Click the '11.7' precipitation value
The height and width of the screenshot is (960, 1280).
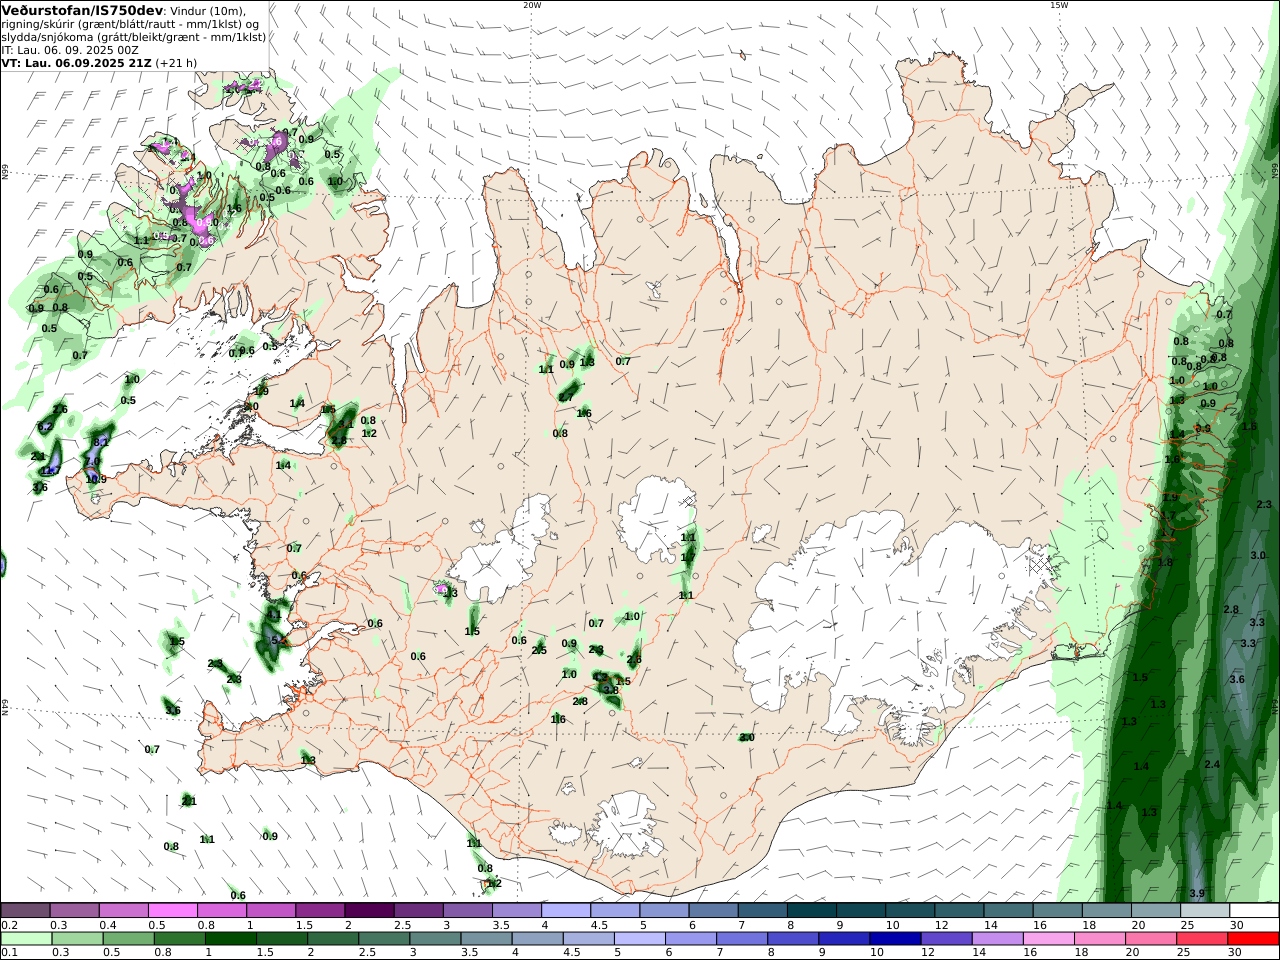click(x=50, y=470)
